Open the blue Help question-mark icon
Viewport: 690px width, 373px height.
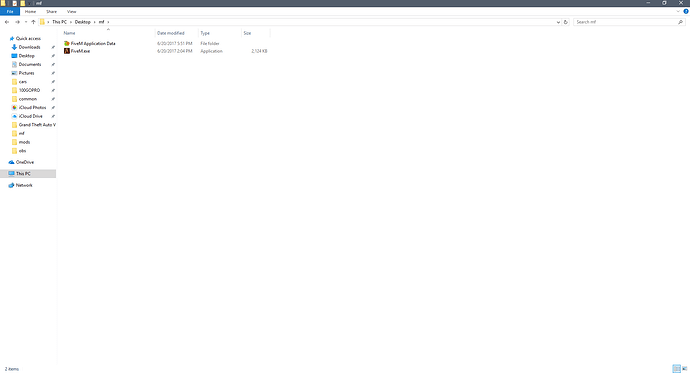(x=686, y=11)
